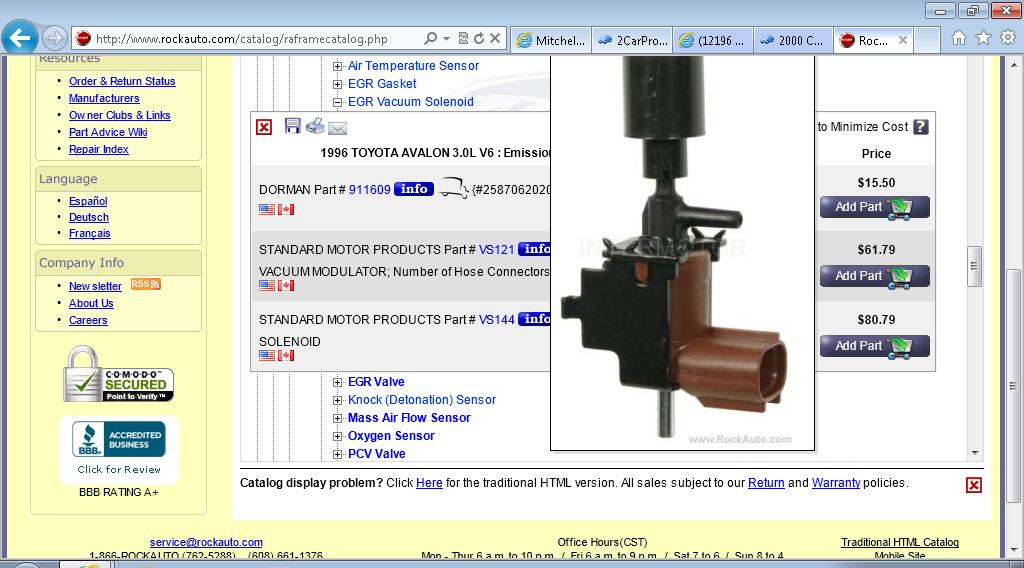Click the info badge for part VS121

point(535,249)
